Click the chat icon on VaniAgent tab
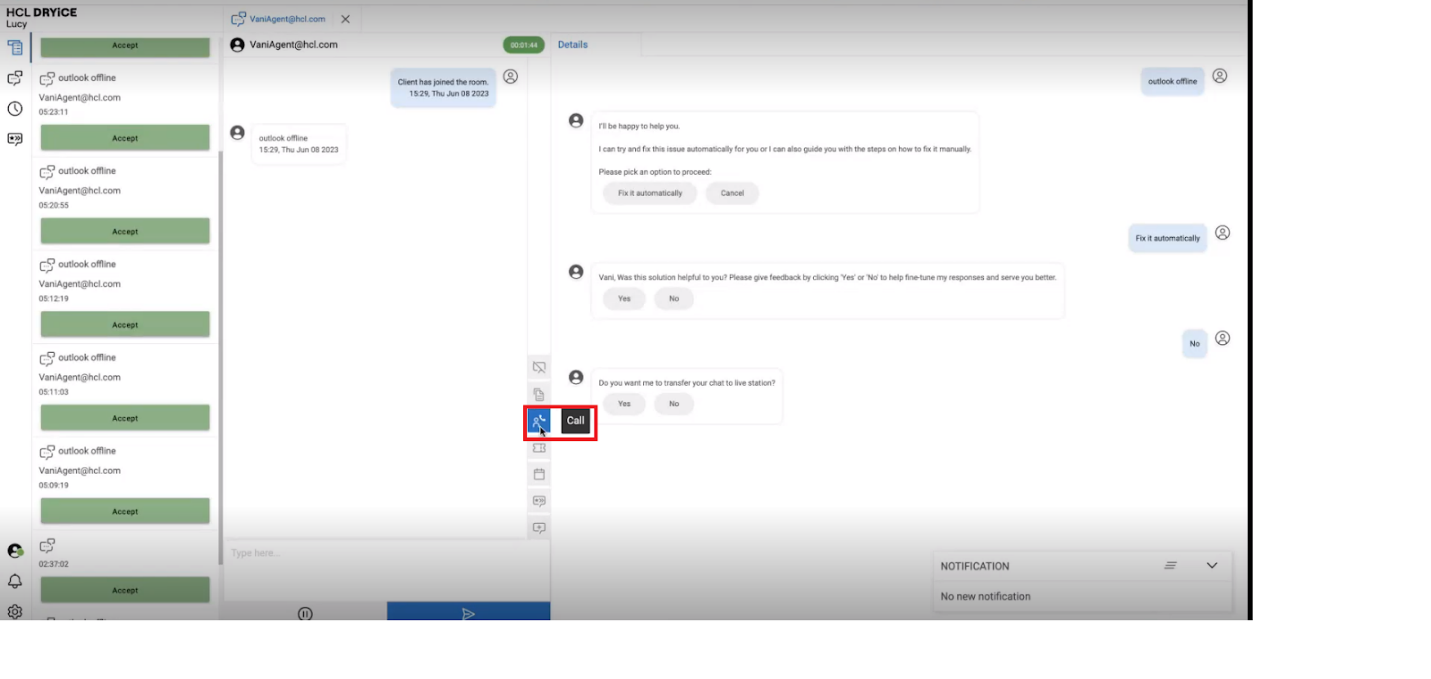 point(238,19)
